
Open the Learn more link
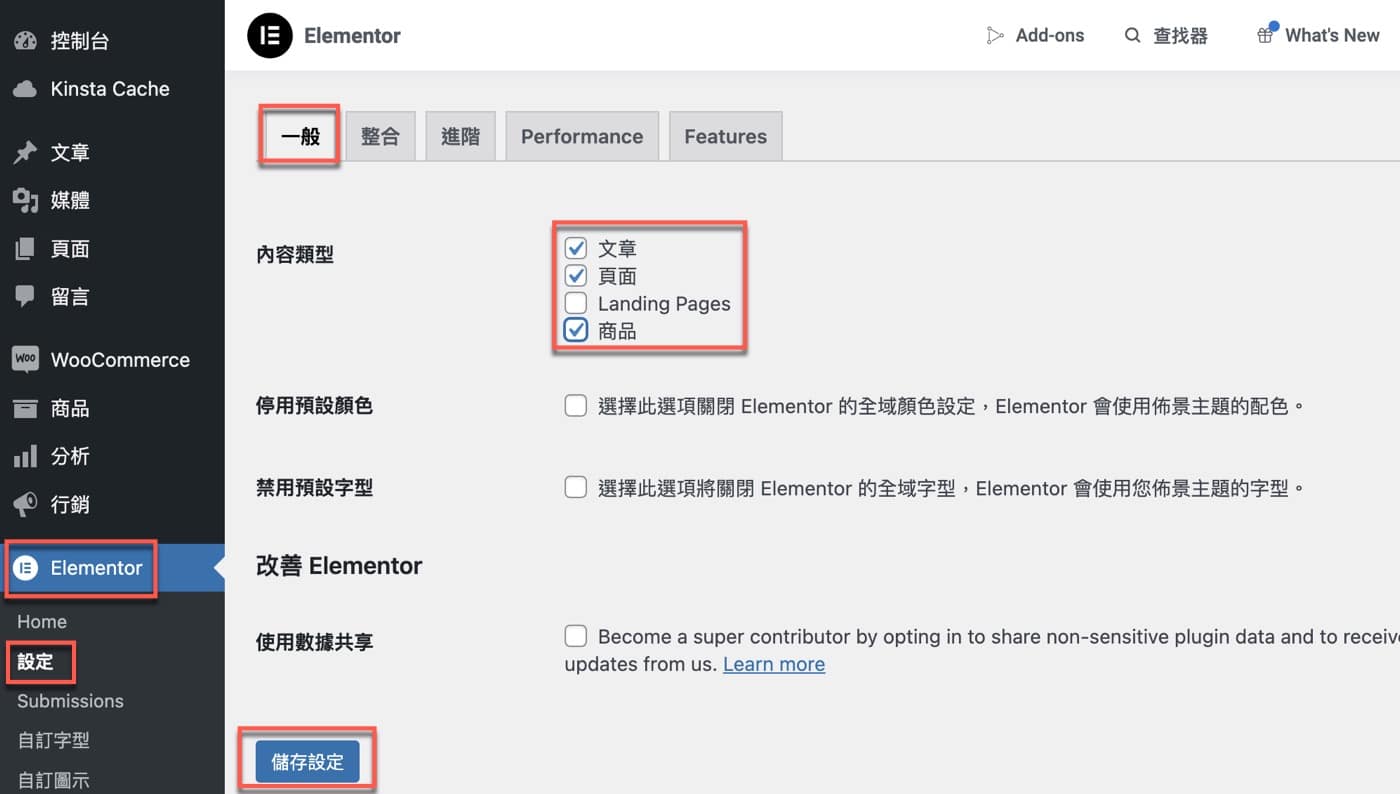click(x=774, y=664)
